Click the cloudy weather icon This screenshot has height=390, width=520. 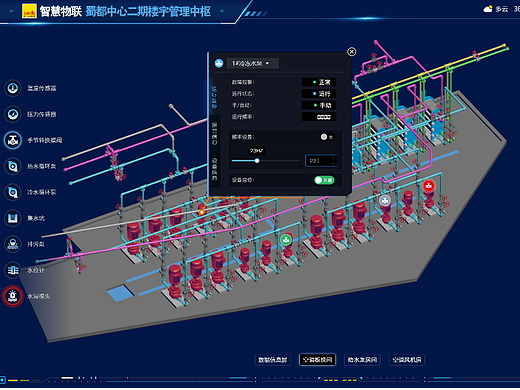click(x=488, y=9)
